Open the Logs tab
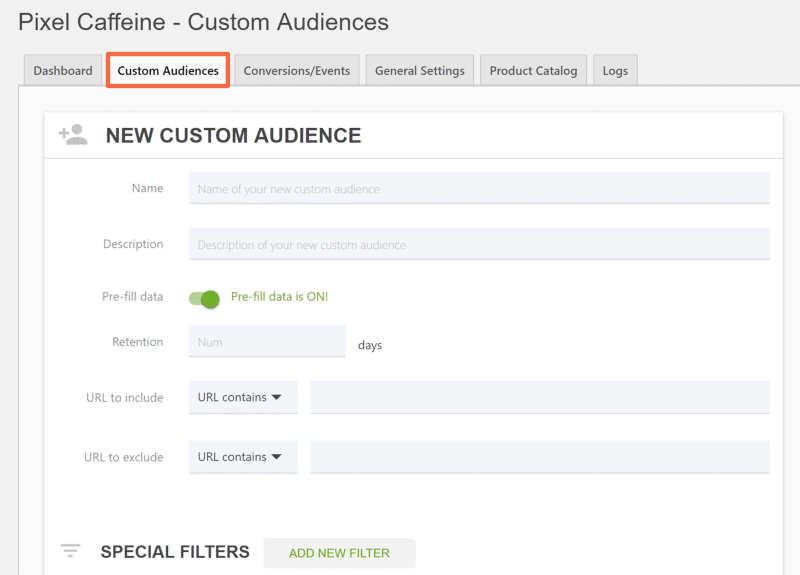 click(615, 70)
